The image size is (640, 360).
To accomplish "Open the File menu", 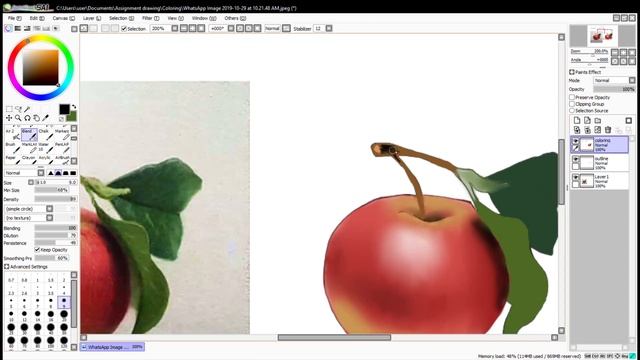I will click(14, 18).
